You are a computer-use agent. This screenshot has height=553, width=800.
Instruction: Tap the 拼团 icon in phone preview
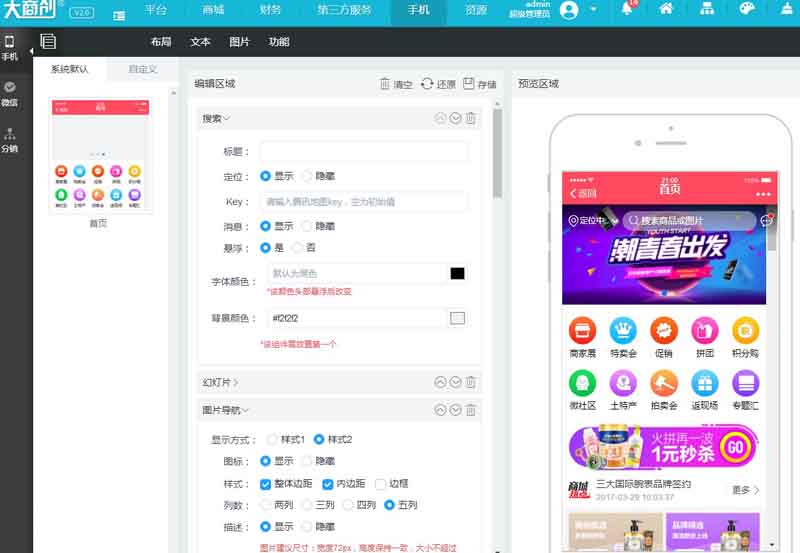pos(705,335)
